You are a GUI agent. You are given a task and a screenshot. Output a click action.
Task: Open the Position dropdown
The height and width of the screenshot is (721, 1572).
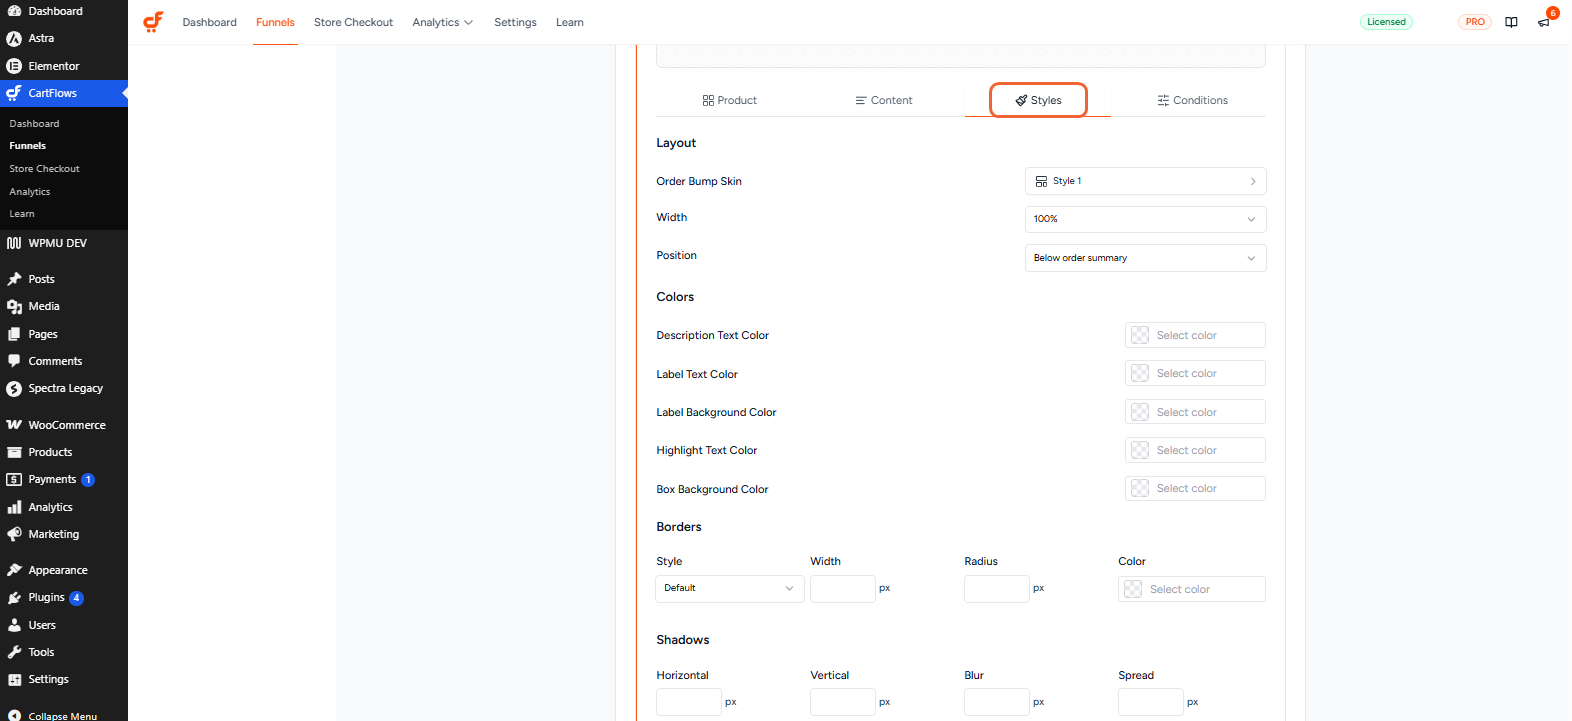tap(1145, 258)
